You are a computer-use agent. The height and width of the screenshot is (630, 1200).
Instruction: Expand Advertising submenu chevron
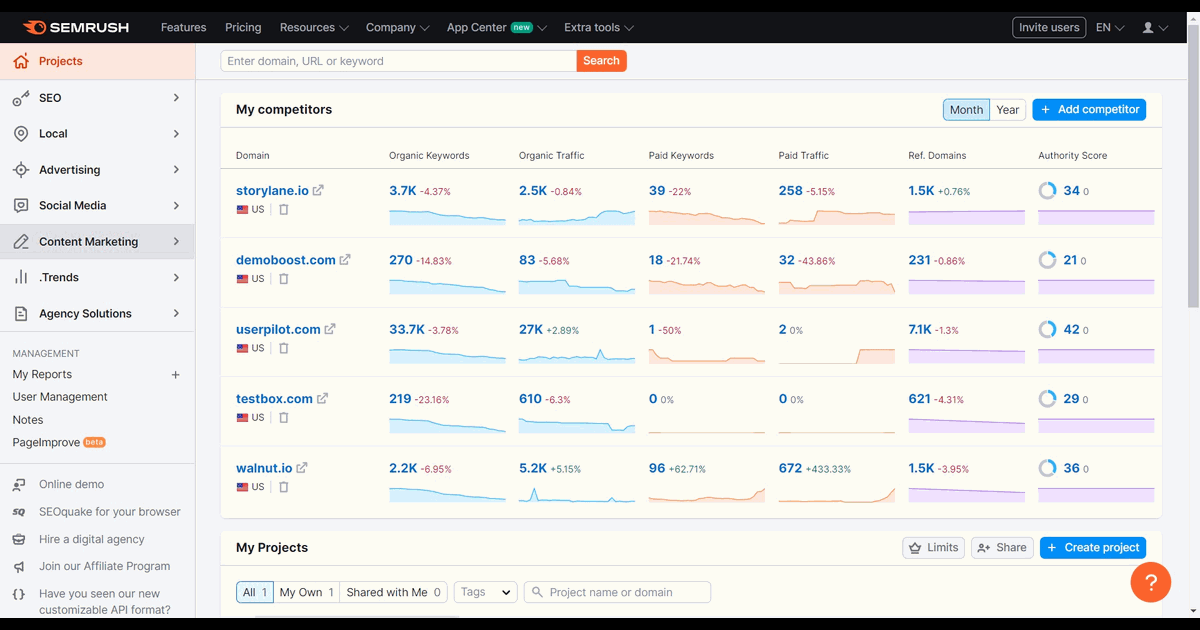pos(176,170)
